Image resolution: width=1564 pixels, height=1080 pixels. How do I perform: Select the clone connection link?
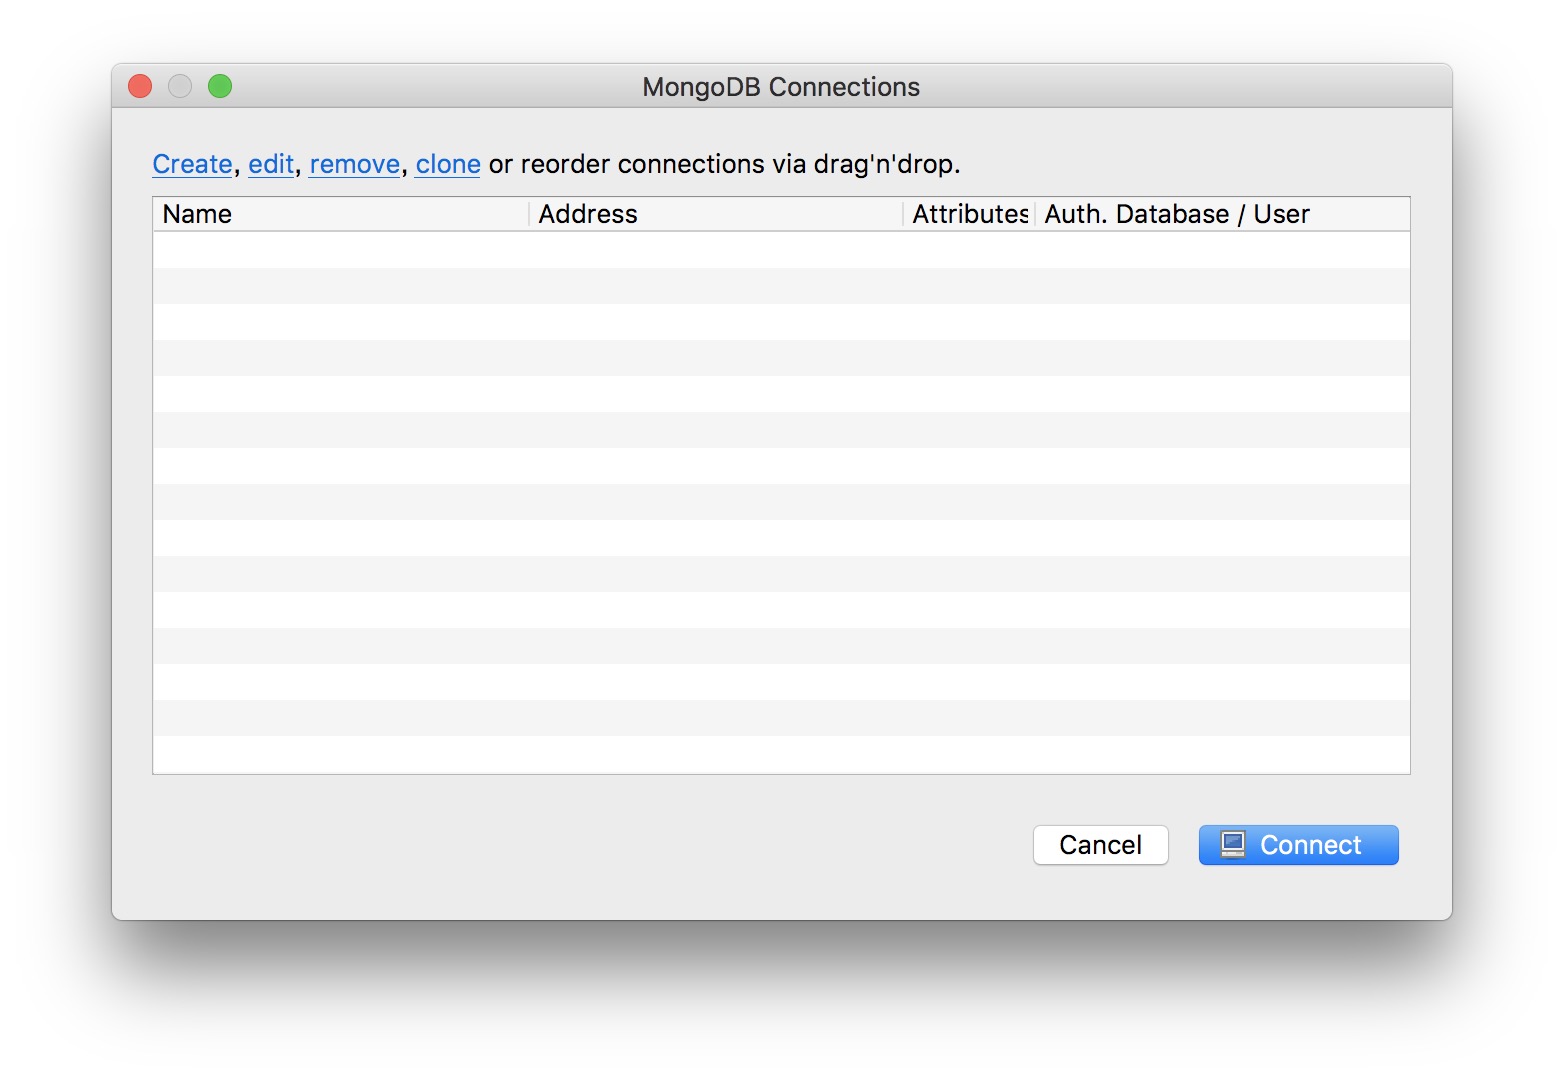[x=448, y=164]
